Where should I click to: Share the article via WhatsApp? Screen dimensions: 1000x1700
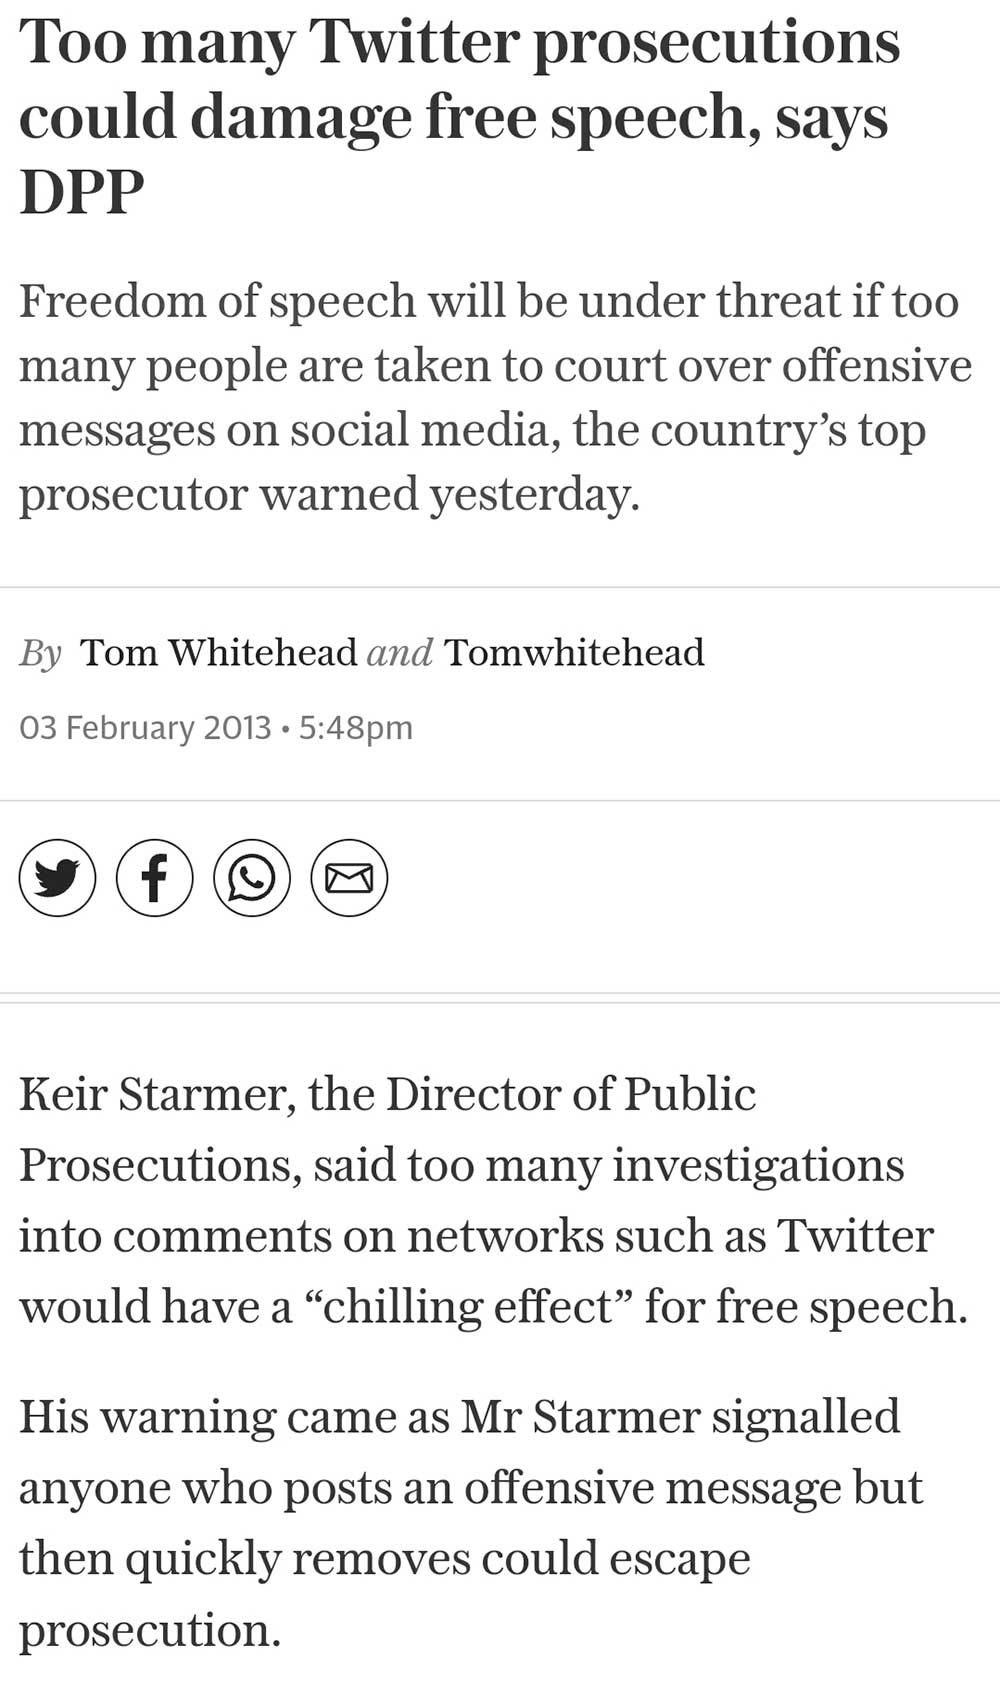tap(251, 878)
